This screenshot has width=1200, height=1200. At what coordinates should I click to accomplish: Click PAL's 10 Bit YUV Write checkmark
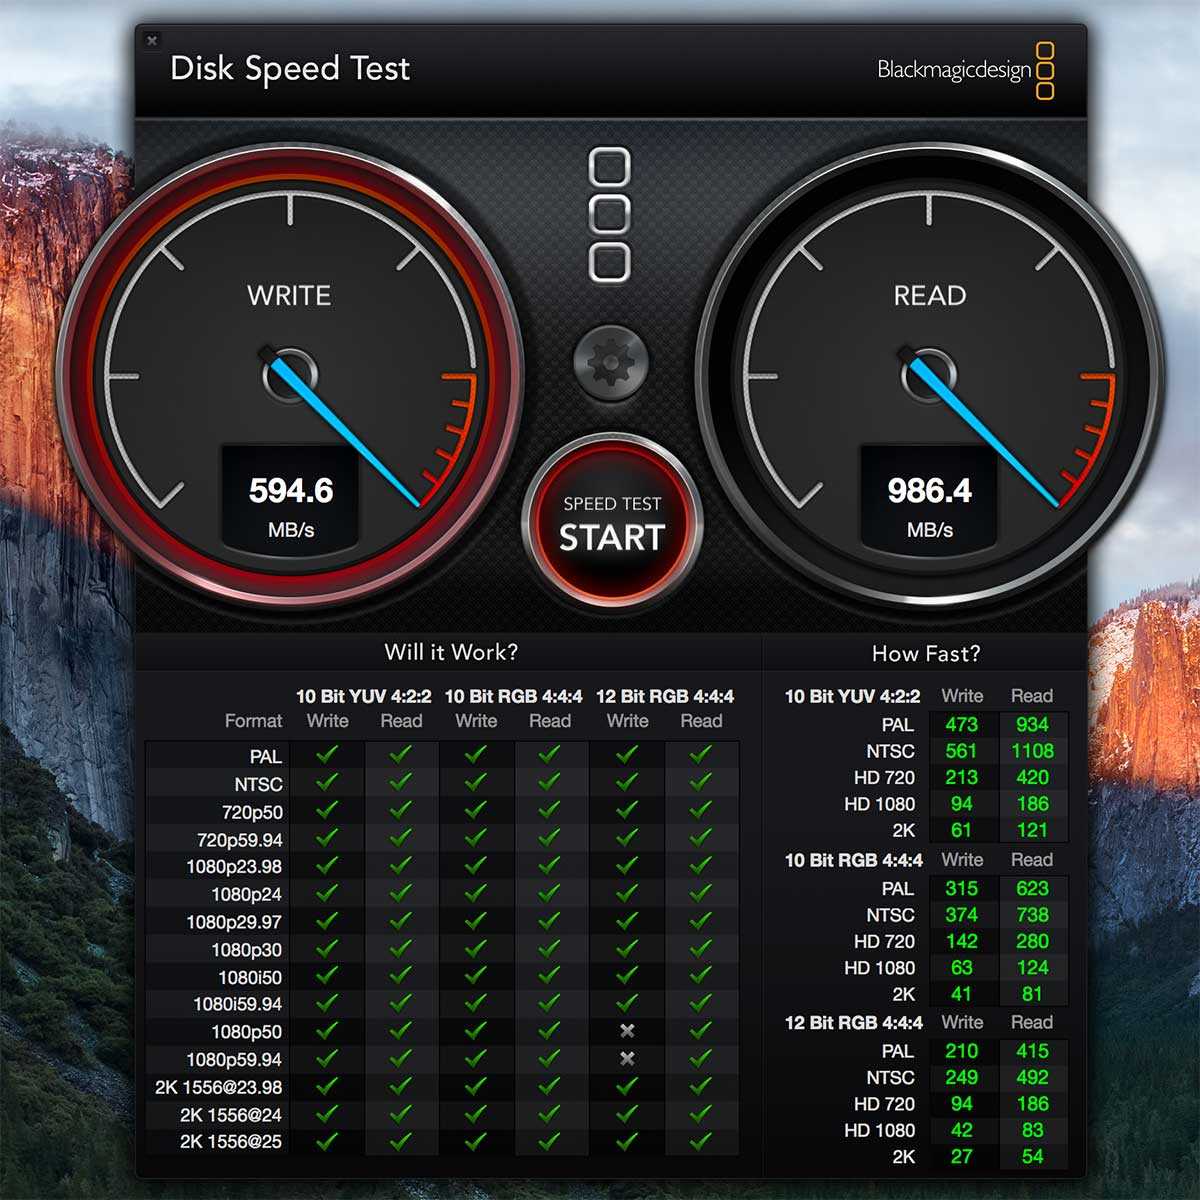pyautogui.click(x=327, y=755)
